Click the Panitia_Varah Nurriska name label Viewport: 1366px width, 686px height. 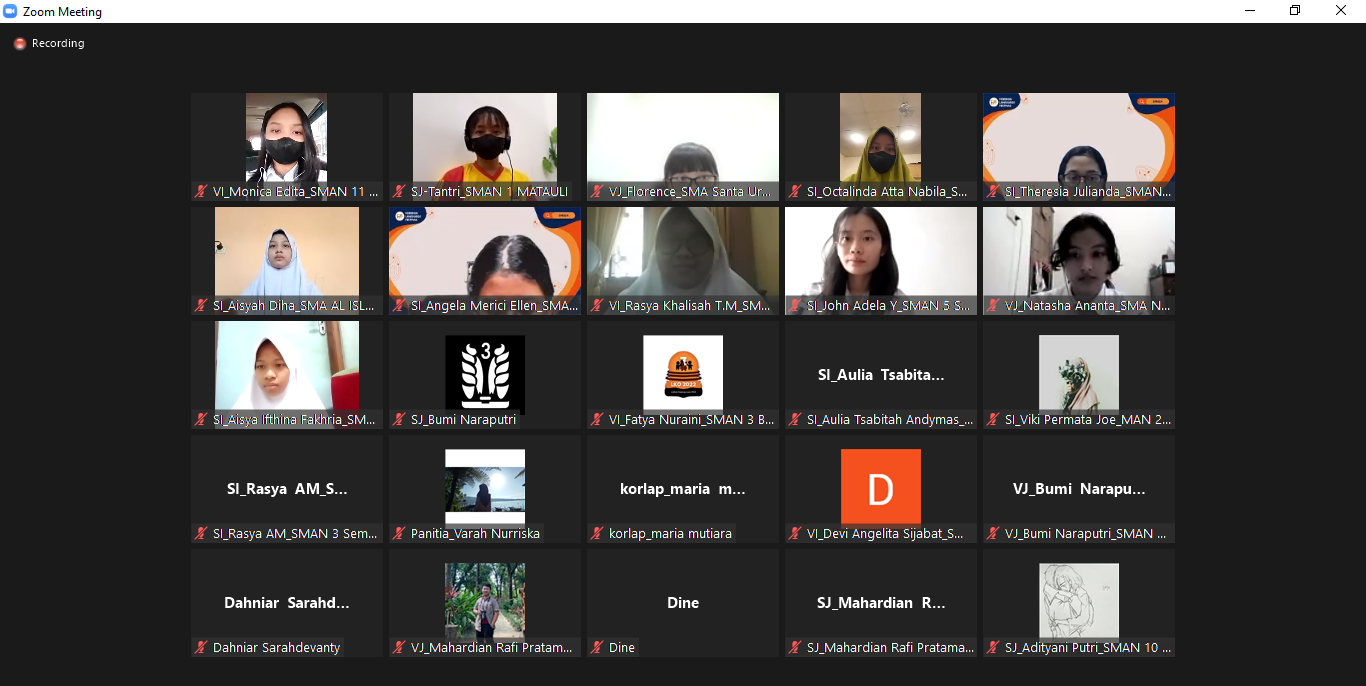coord(475,533)
